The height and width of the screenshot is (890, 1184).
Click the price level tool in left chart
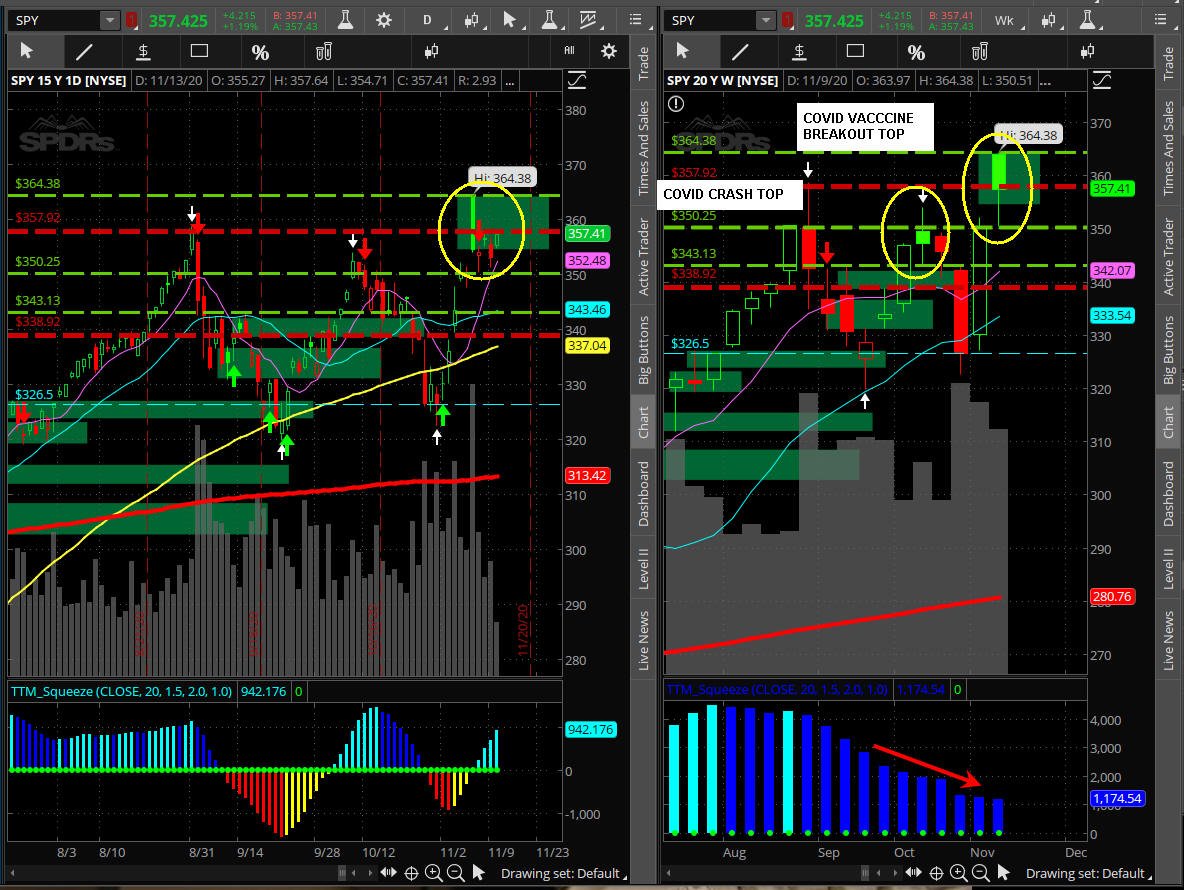pos(143,51)
